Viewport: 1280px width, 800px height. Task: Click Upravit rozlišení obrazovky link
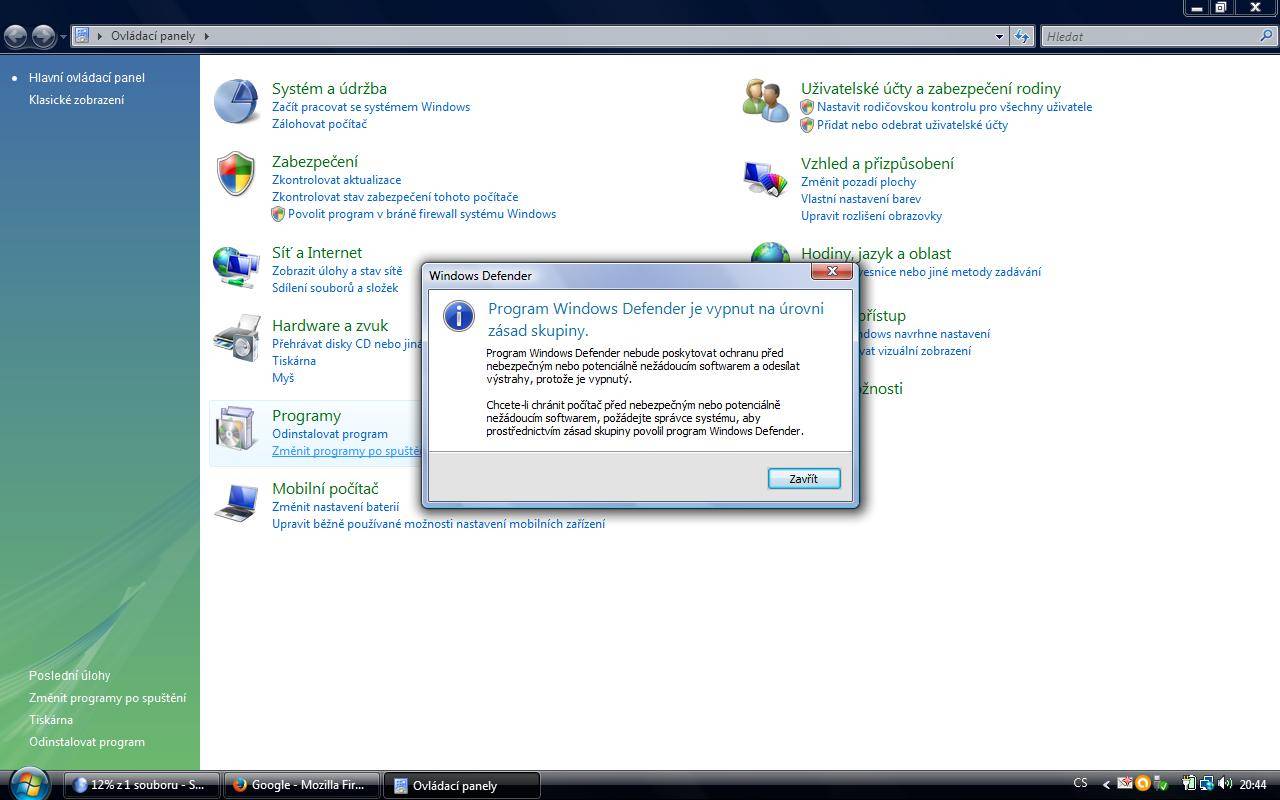tap(871, 216)
